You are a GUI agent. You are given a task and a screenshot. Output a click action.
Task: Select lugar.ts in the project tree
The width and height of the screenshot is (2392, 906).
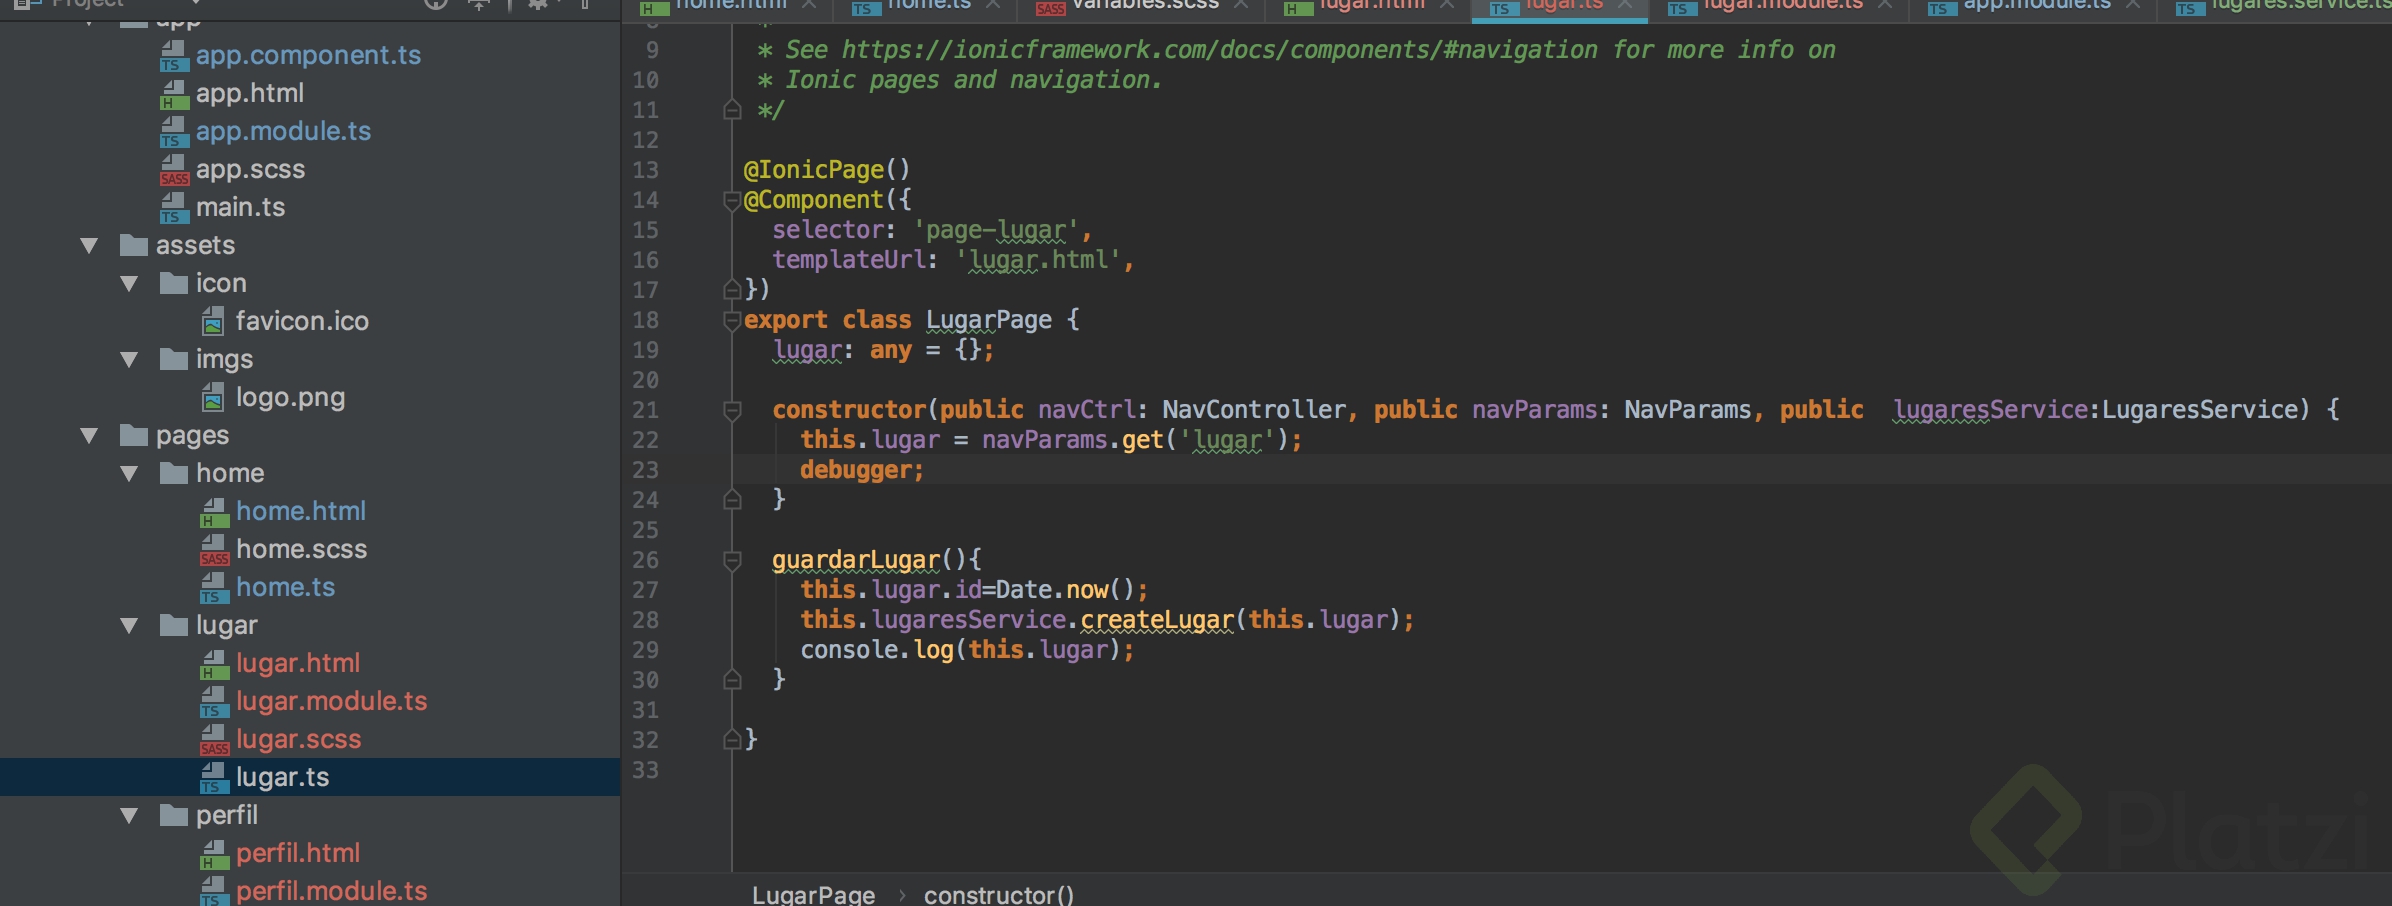[282, 778]
